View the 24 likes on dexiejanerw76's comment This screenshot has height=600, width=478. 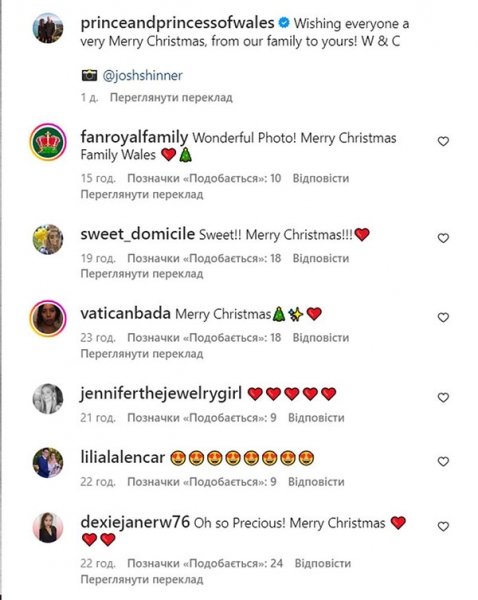click(x=205, y=563)
